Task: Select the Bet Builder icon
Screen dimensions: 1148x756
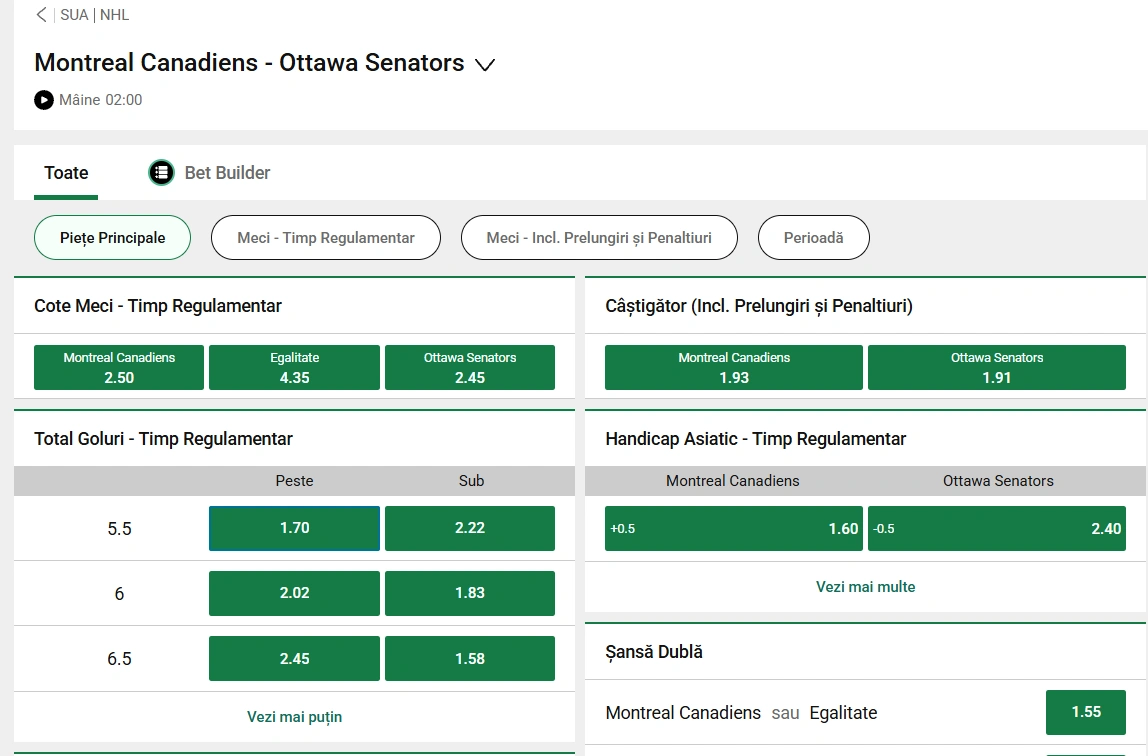Action: coord(161,172)
